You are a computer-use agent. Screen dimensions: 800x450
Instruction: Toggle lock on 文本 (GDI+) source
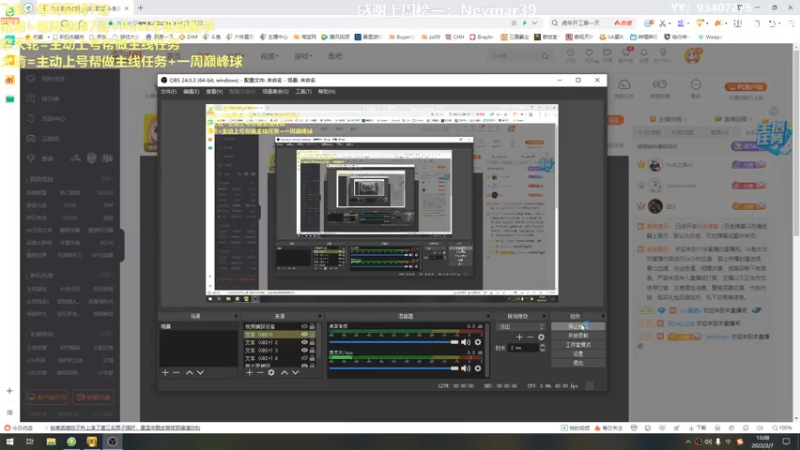tap(312, 335)
